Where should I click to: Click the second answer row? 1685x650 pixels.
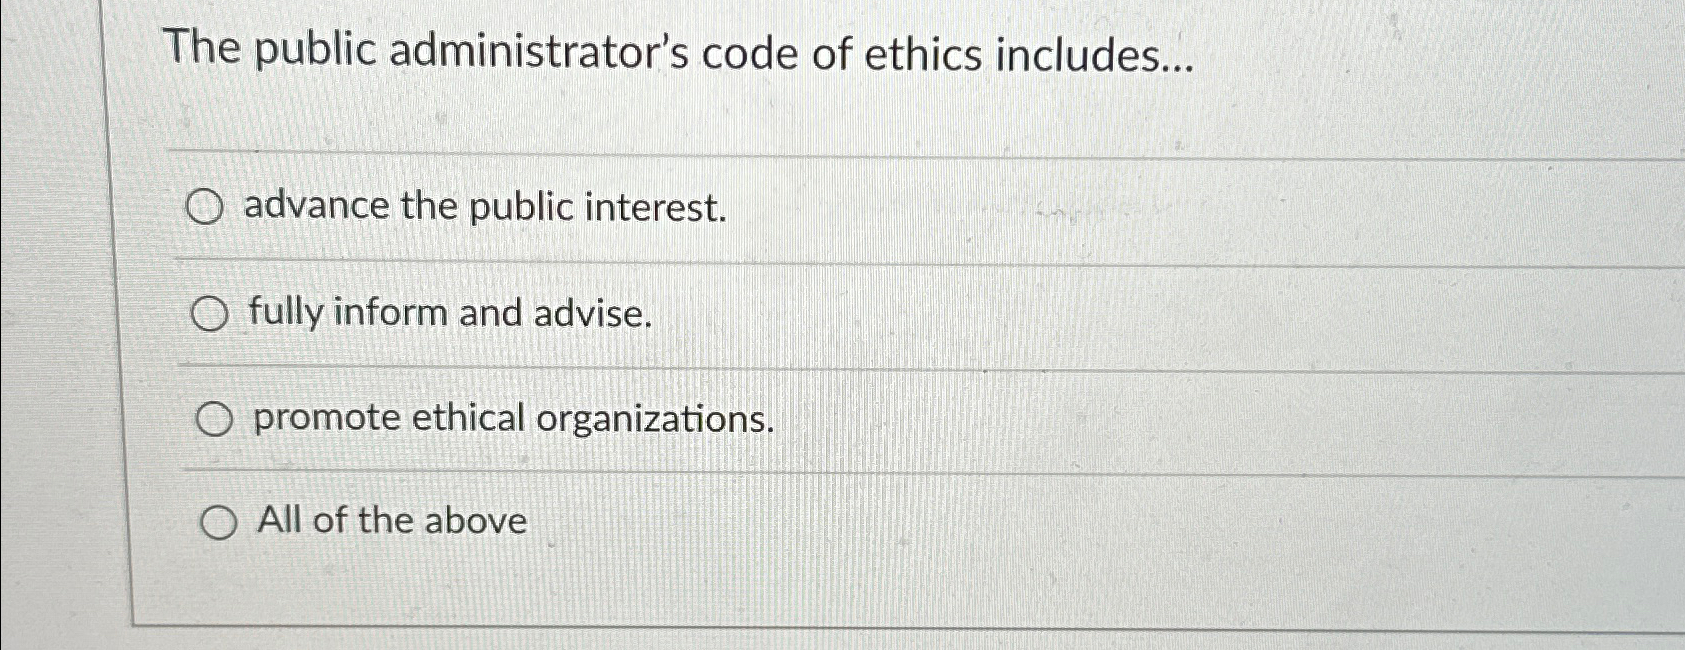[700, 315]
